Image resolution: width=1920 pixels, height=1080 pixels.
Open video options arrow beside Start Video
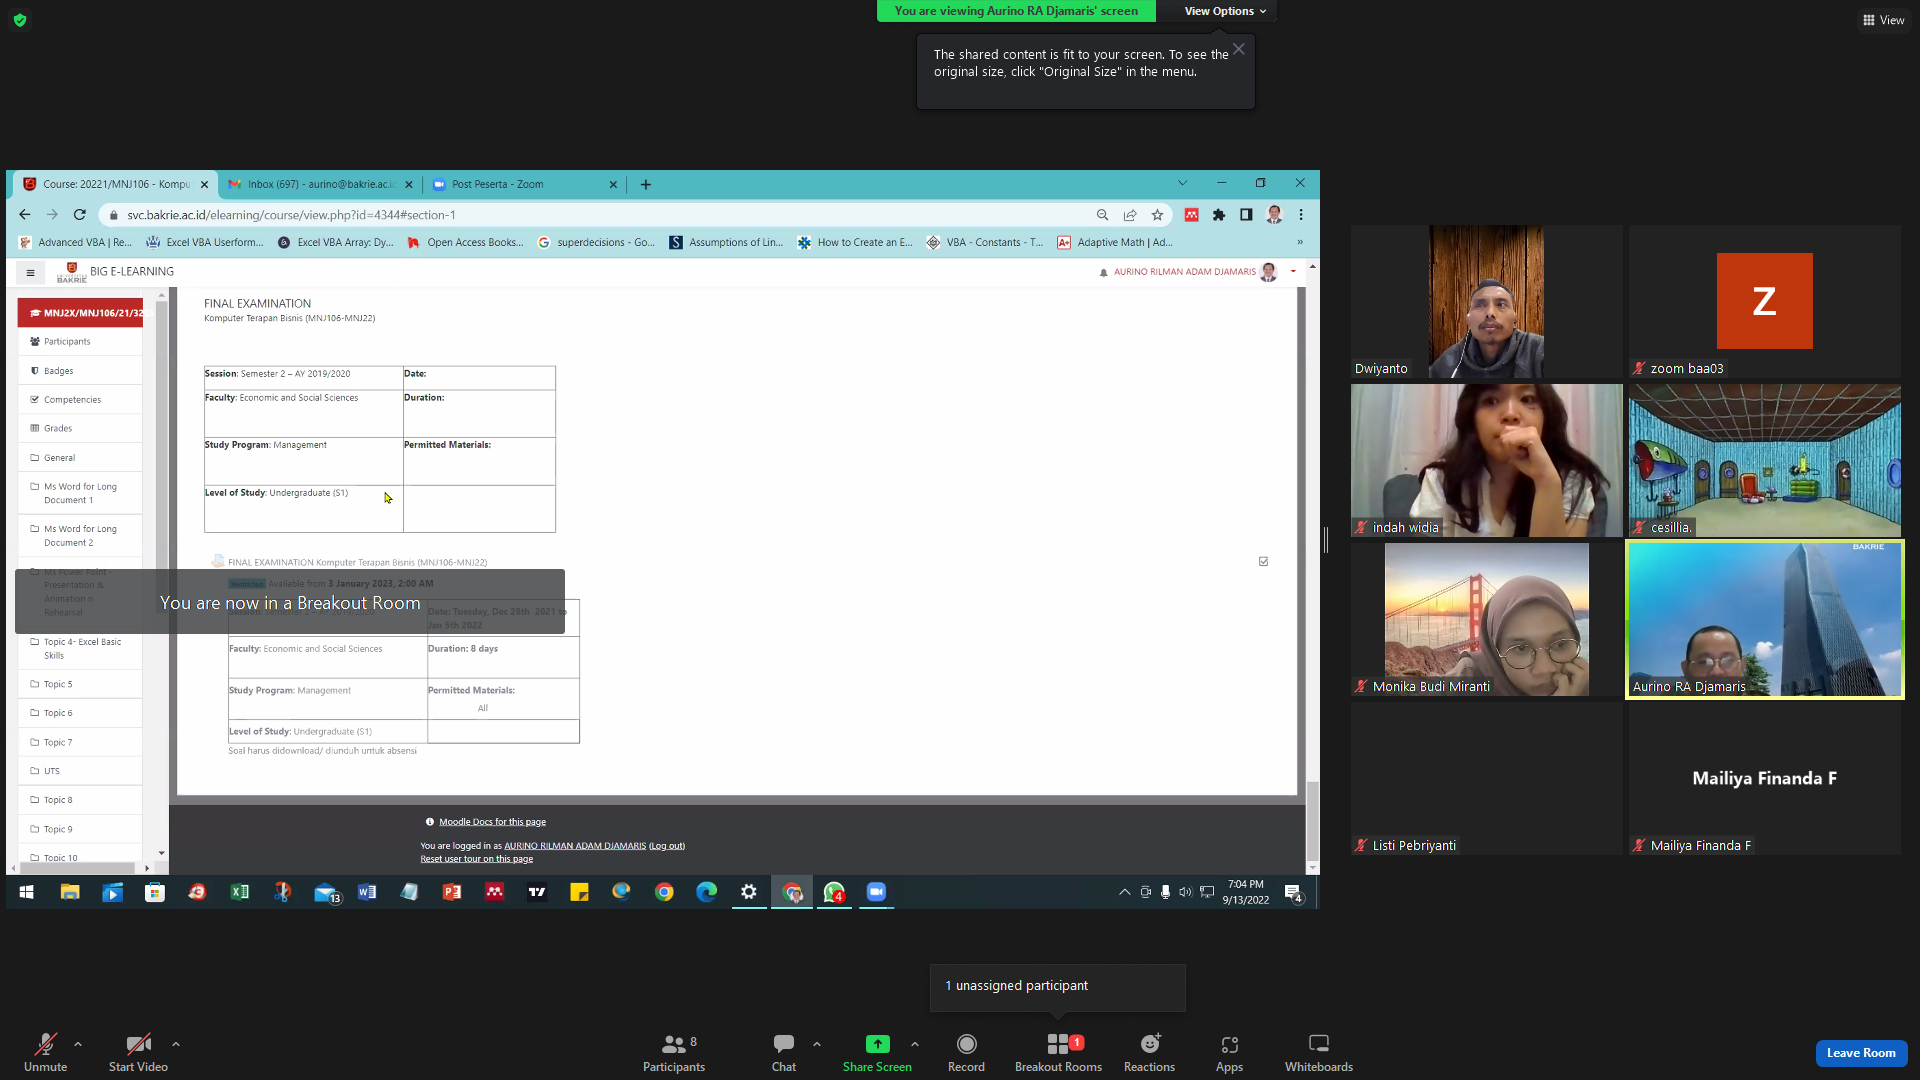point(176,1044)
